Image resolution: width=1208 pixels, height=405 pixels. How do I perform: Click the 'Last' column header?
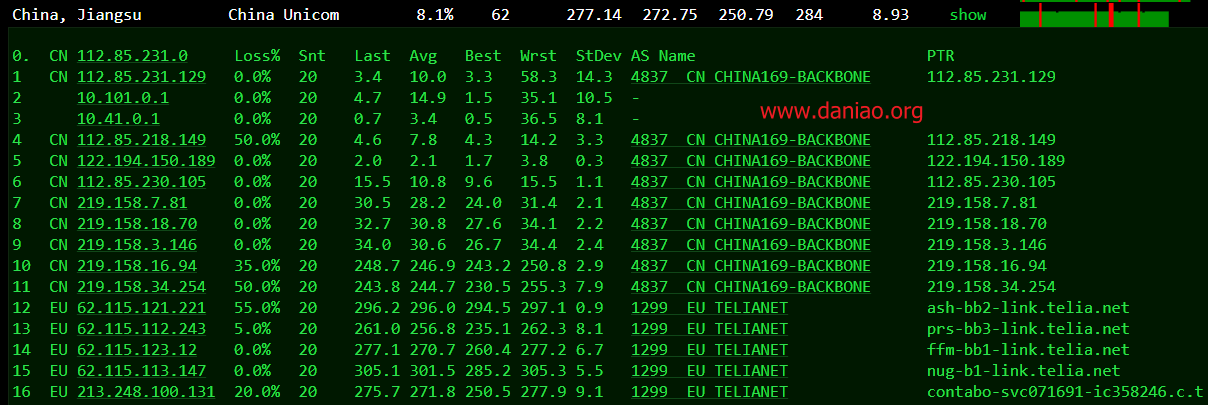[x=372, y=56]
